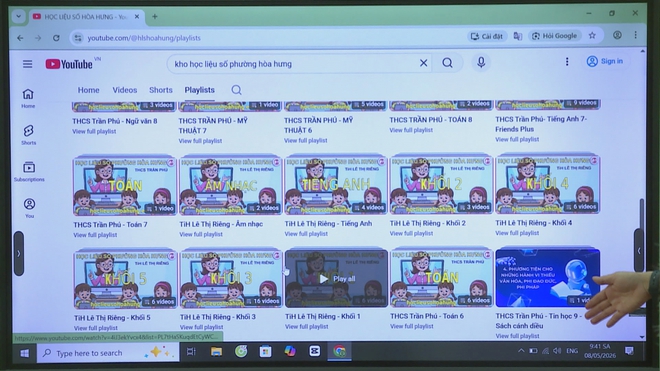Go to the YouTube logo homepage

(x=69, y=64)
